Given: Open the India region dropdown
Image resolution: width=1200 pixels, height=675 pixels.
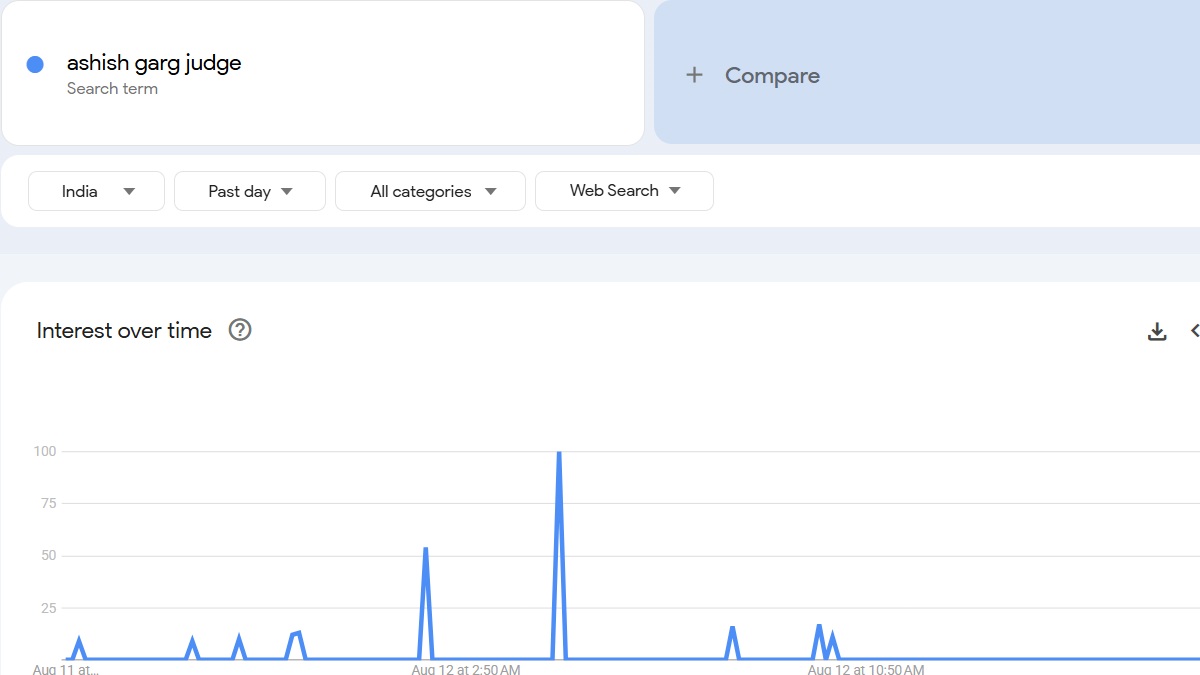Looking at the screenshot, I should [x=96, y=191].
